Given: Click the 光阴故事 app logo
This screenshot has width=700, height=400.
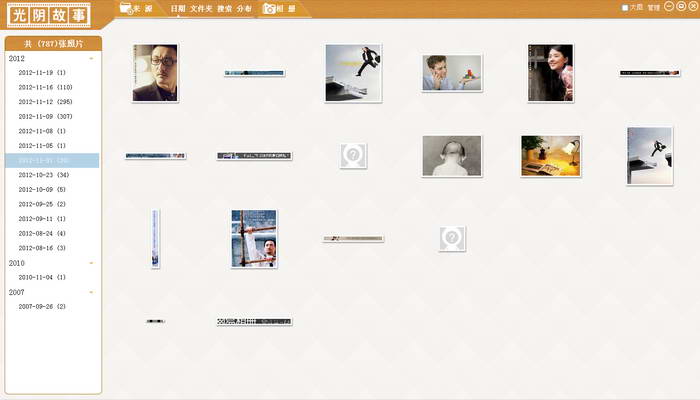Looking at the screenshot, I should coord(49,15).
